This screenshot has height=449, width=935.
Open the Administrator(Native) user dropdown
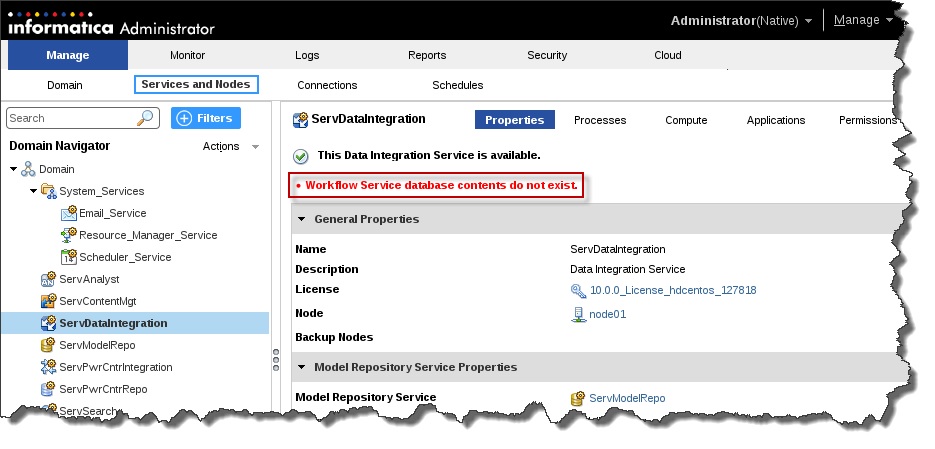pos(741,21)
